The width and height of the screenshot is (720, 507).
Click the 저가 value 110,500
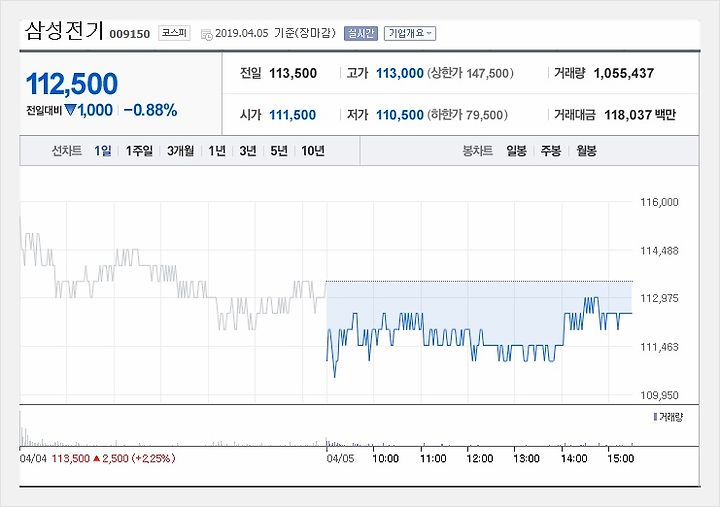(399, 115)
